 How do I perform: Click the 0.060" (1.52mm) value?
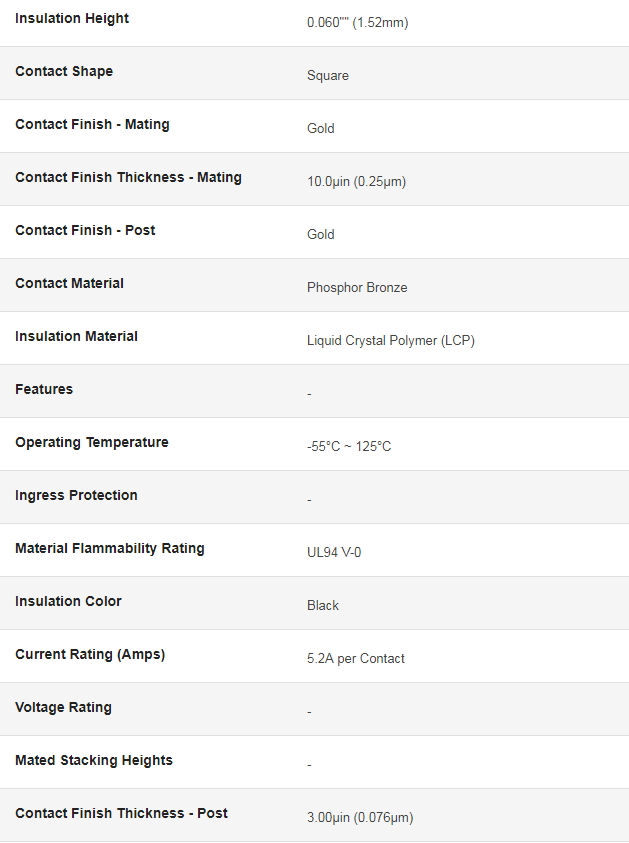click(358, 23)
